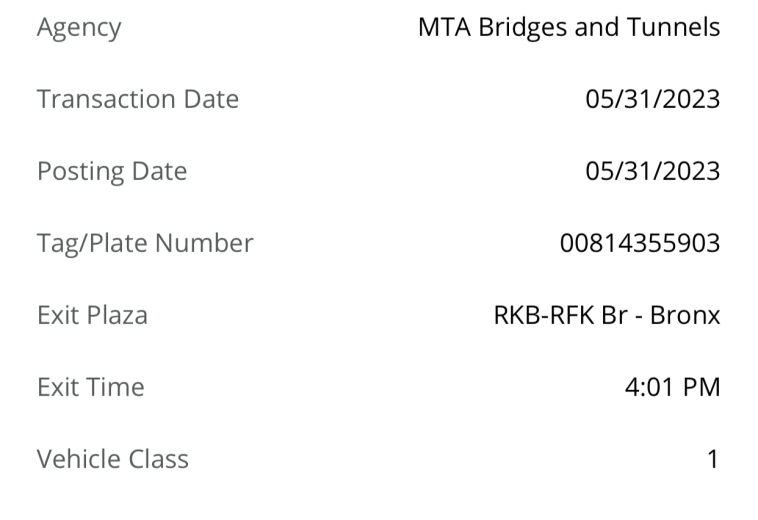Click the Transaction Date label
Screen dimensions: 758x520
[x=138, y=99]
